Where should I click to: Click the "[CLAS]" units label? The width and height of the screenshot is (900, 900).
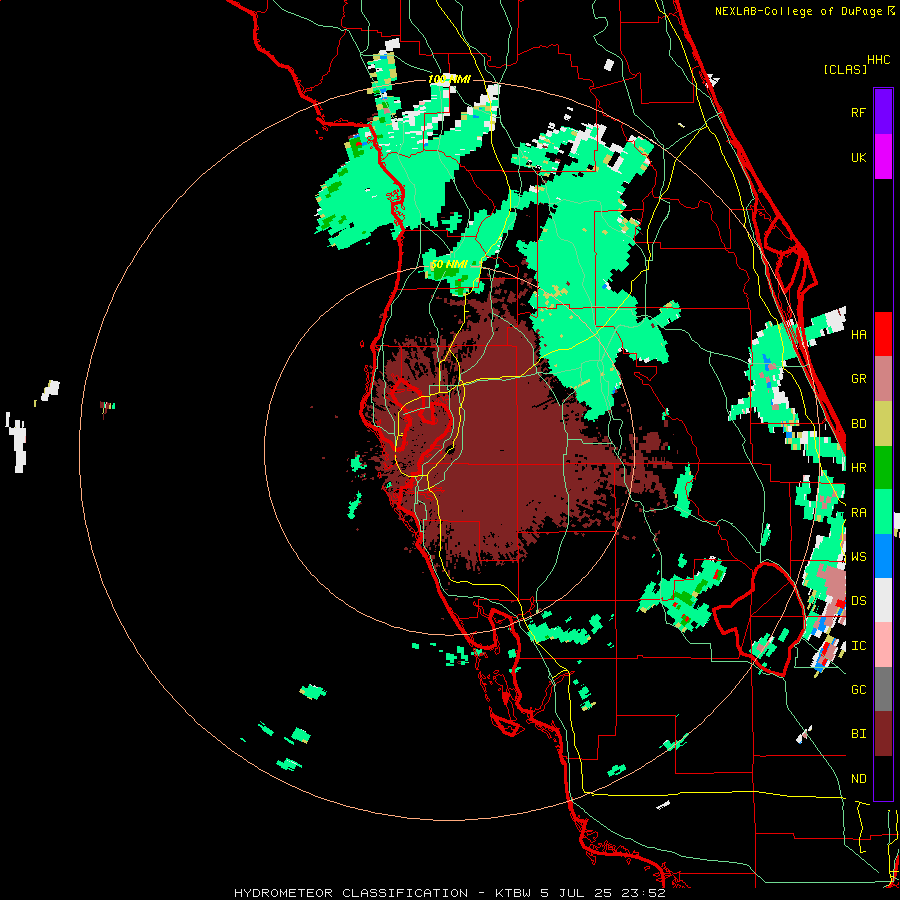(845, 69)
